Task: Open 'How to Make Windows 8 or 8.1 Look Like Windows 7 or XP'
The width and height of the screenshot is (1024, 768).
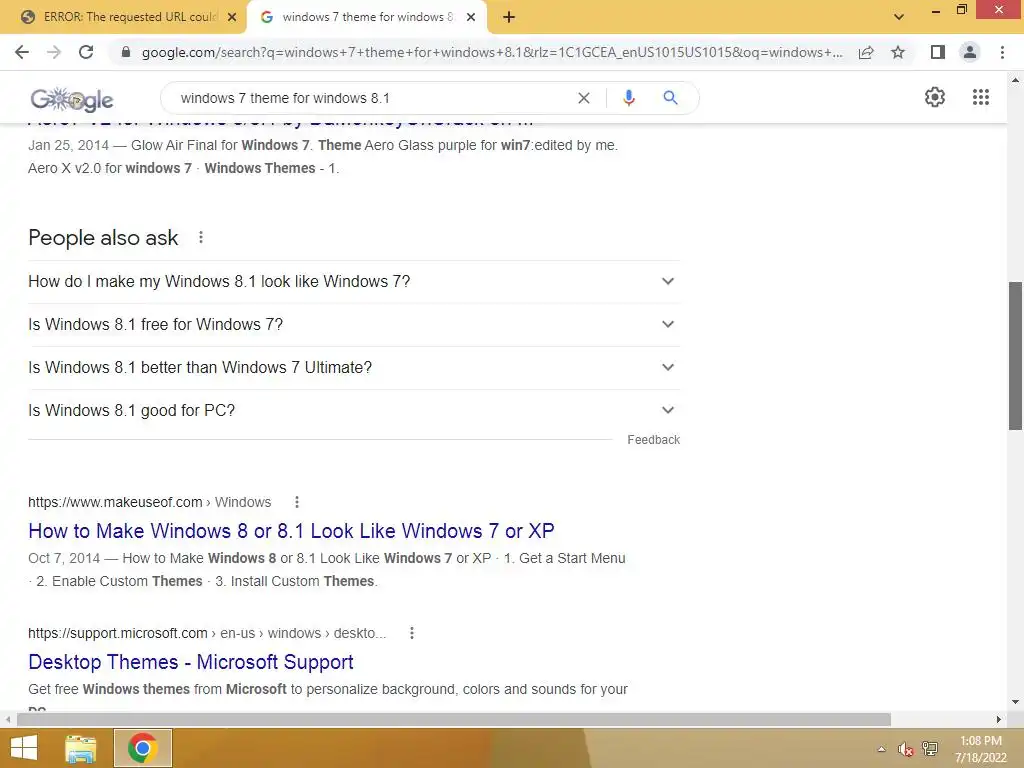Action: click(x=291, y=531)
